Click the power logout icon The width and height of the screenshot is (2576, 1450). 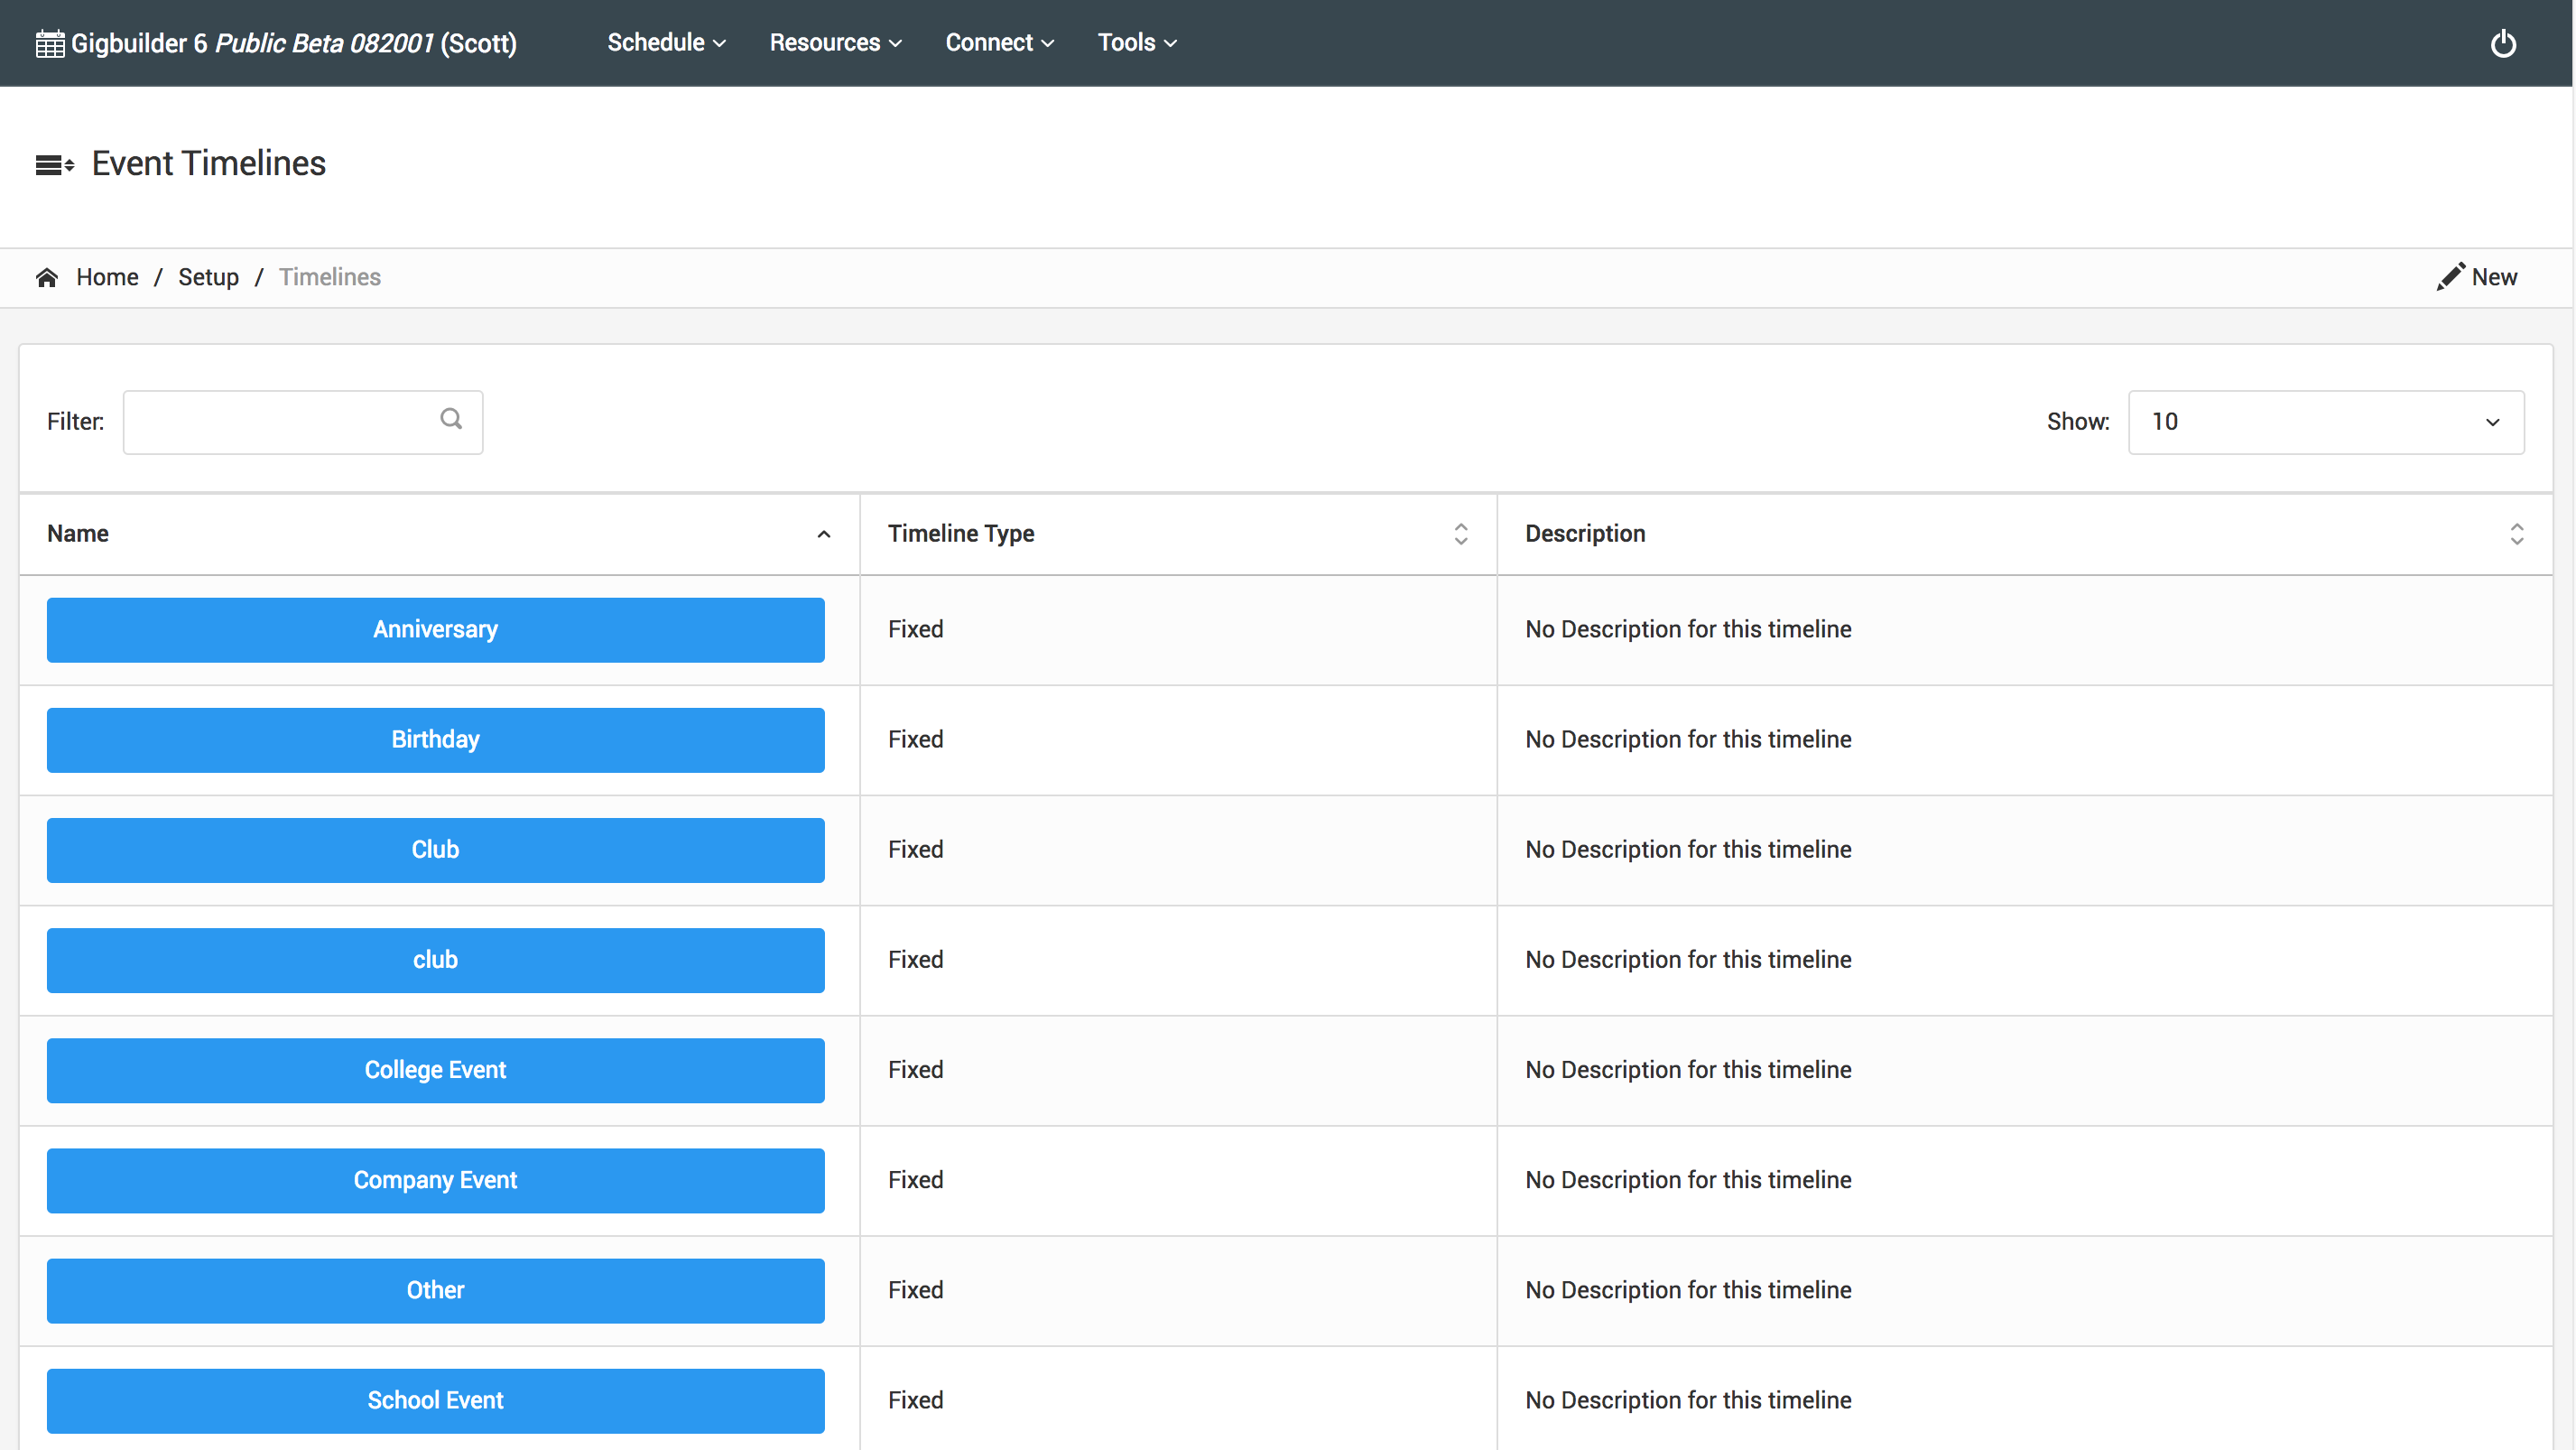[2502, 44]
